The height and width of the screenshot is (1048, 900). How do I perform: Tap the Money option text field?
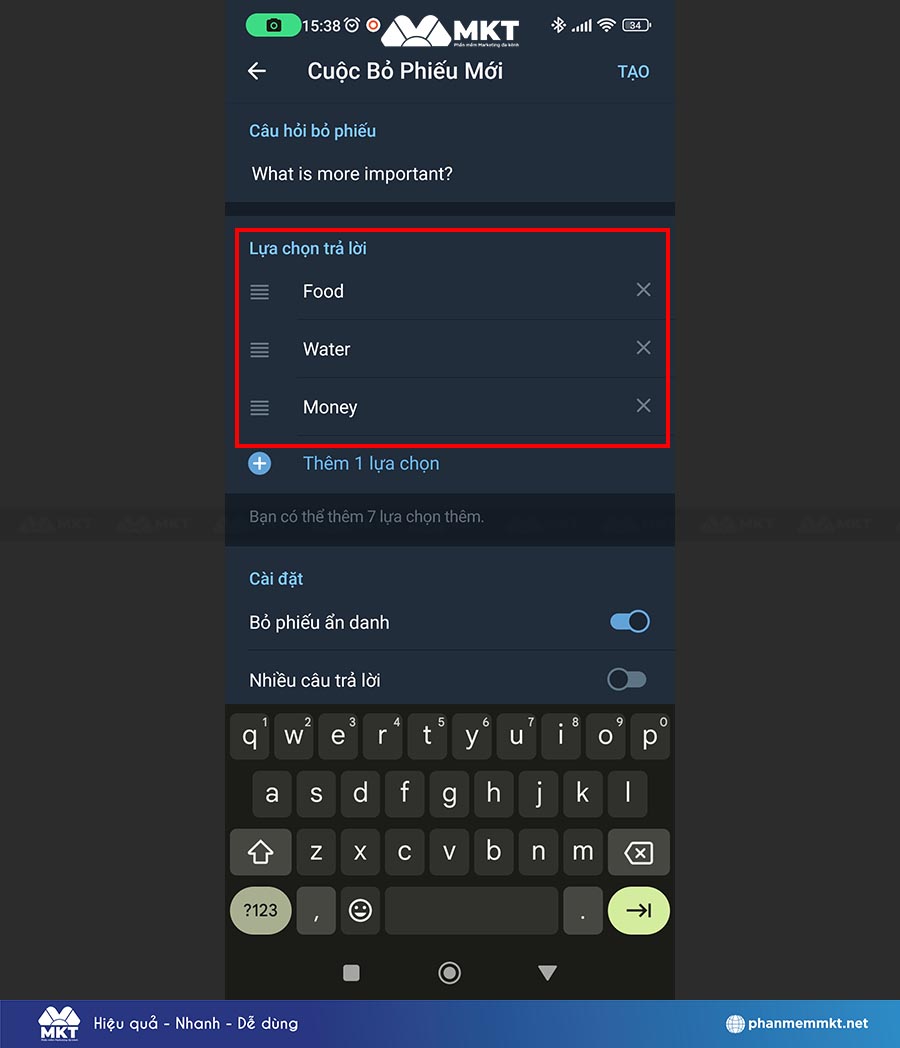[x=461, y=407]
